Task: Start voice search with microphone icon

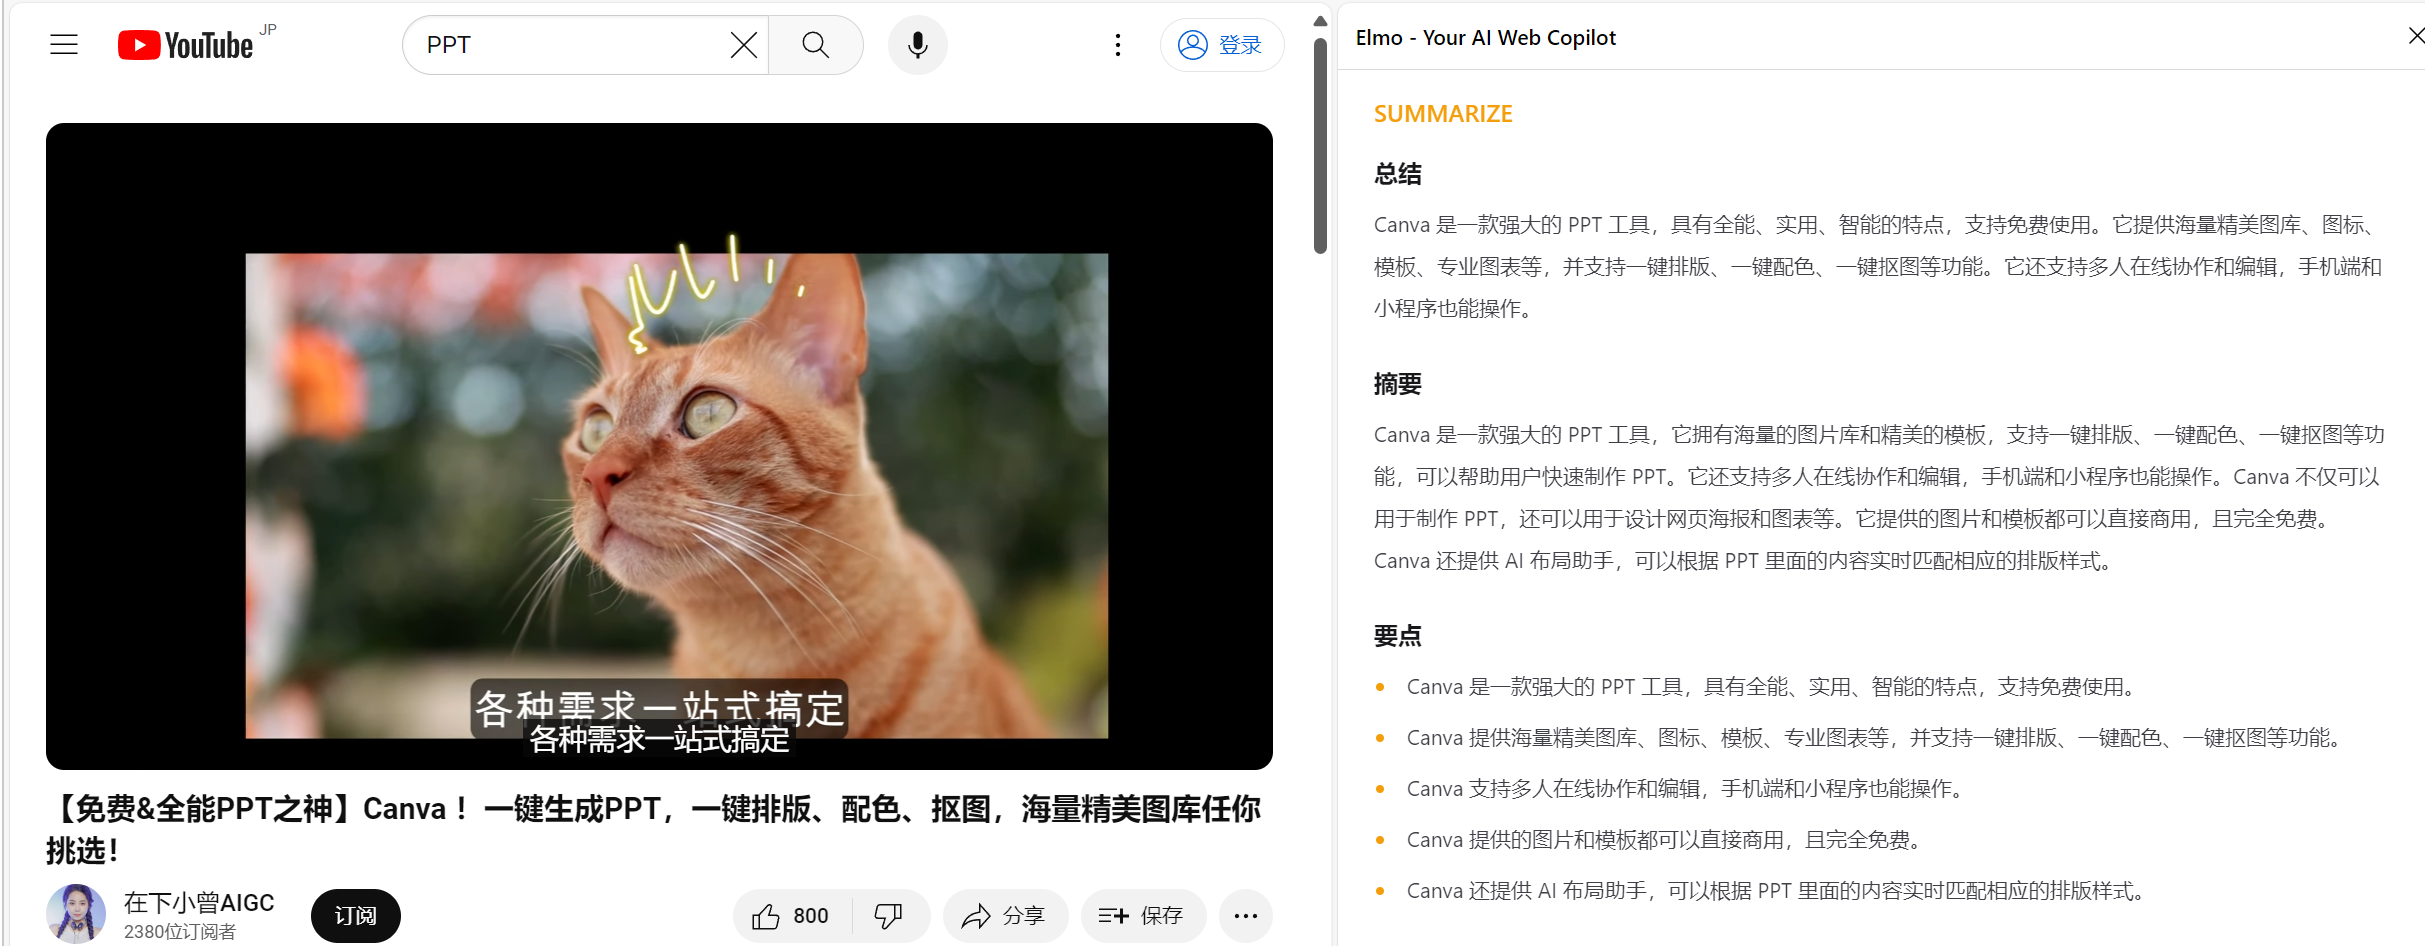Action: [917, 45]
